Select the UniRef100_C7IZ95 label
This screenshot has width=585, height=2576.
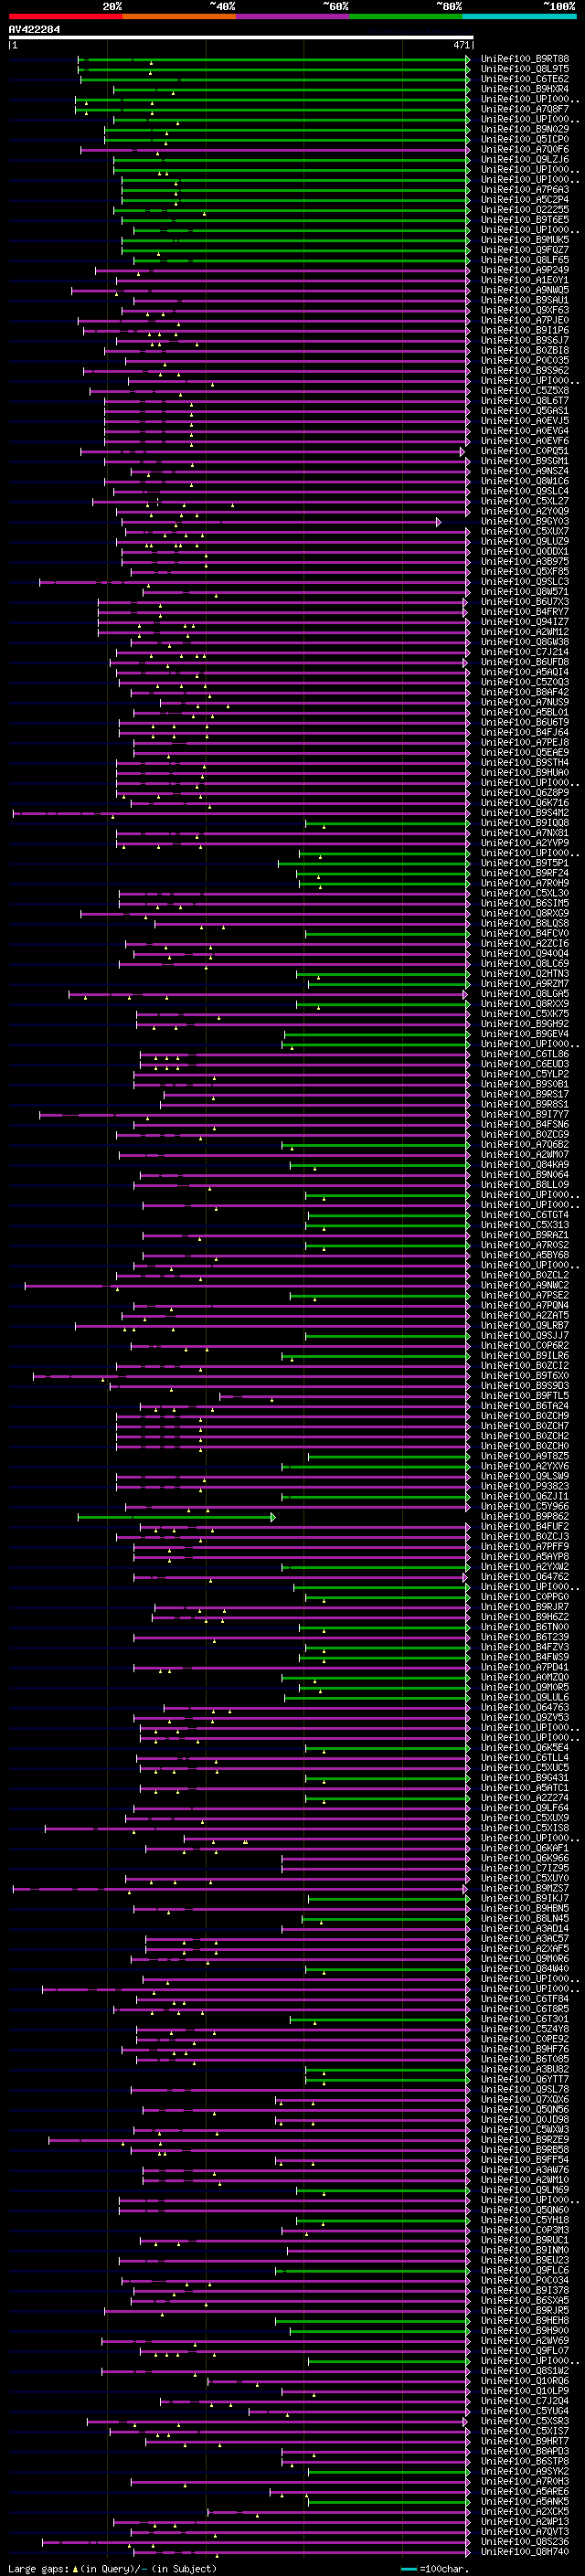524,1868
